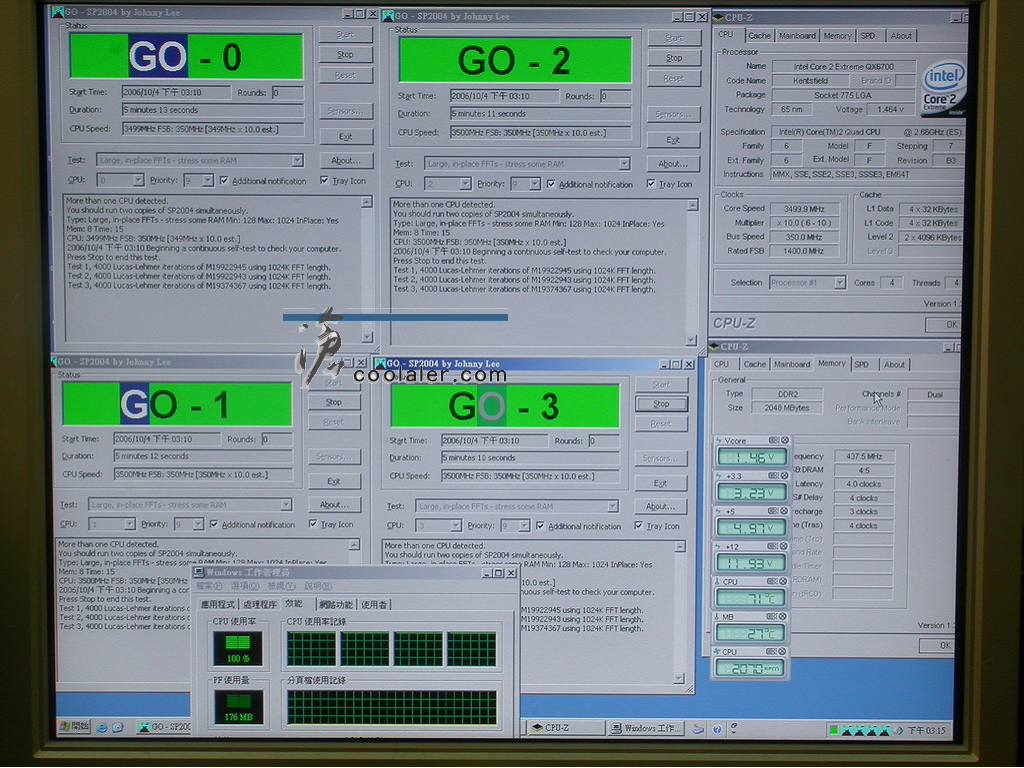Image resolution: width=1024 pixels, height=768 pixels.
Task: Click the down arrow of GO-3 log scrollbar
Action: click(679, 679)
